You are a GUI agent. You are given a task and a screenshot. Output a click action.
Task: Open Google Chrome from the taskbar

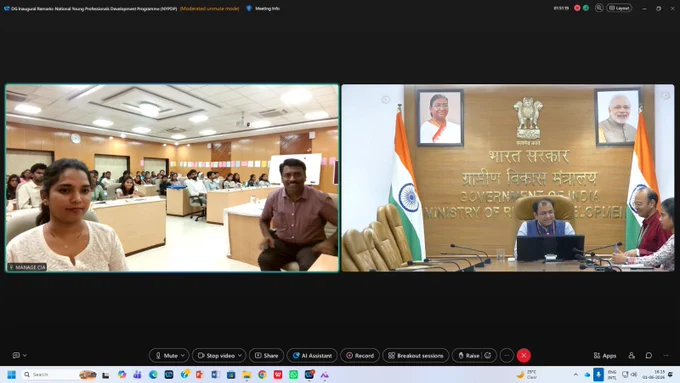coord(262,374)
